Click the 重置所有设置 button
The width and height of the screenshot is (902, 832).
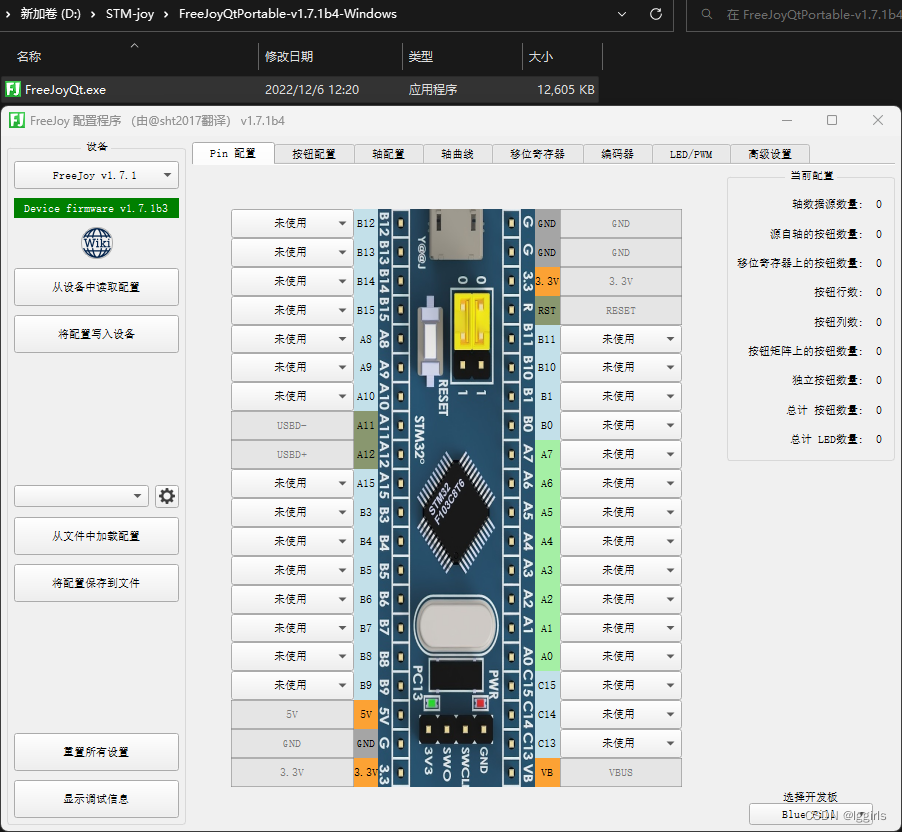pos(95,752)
